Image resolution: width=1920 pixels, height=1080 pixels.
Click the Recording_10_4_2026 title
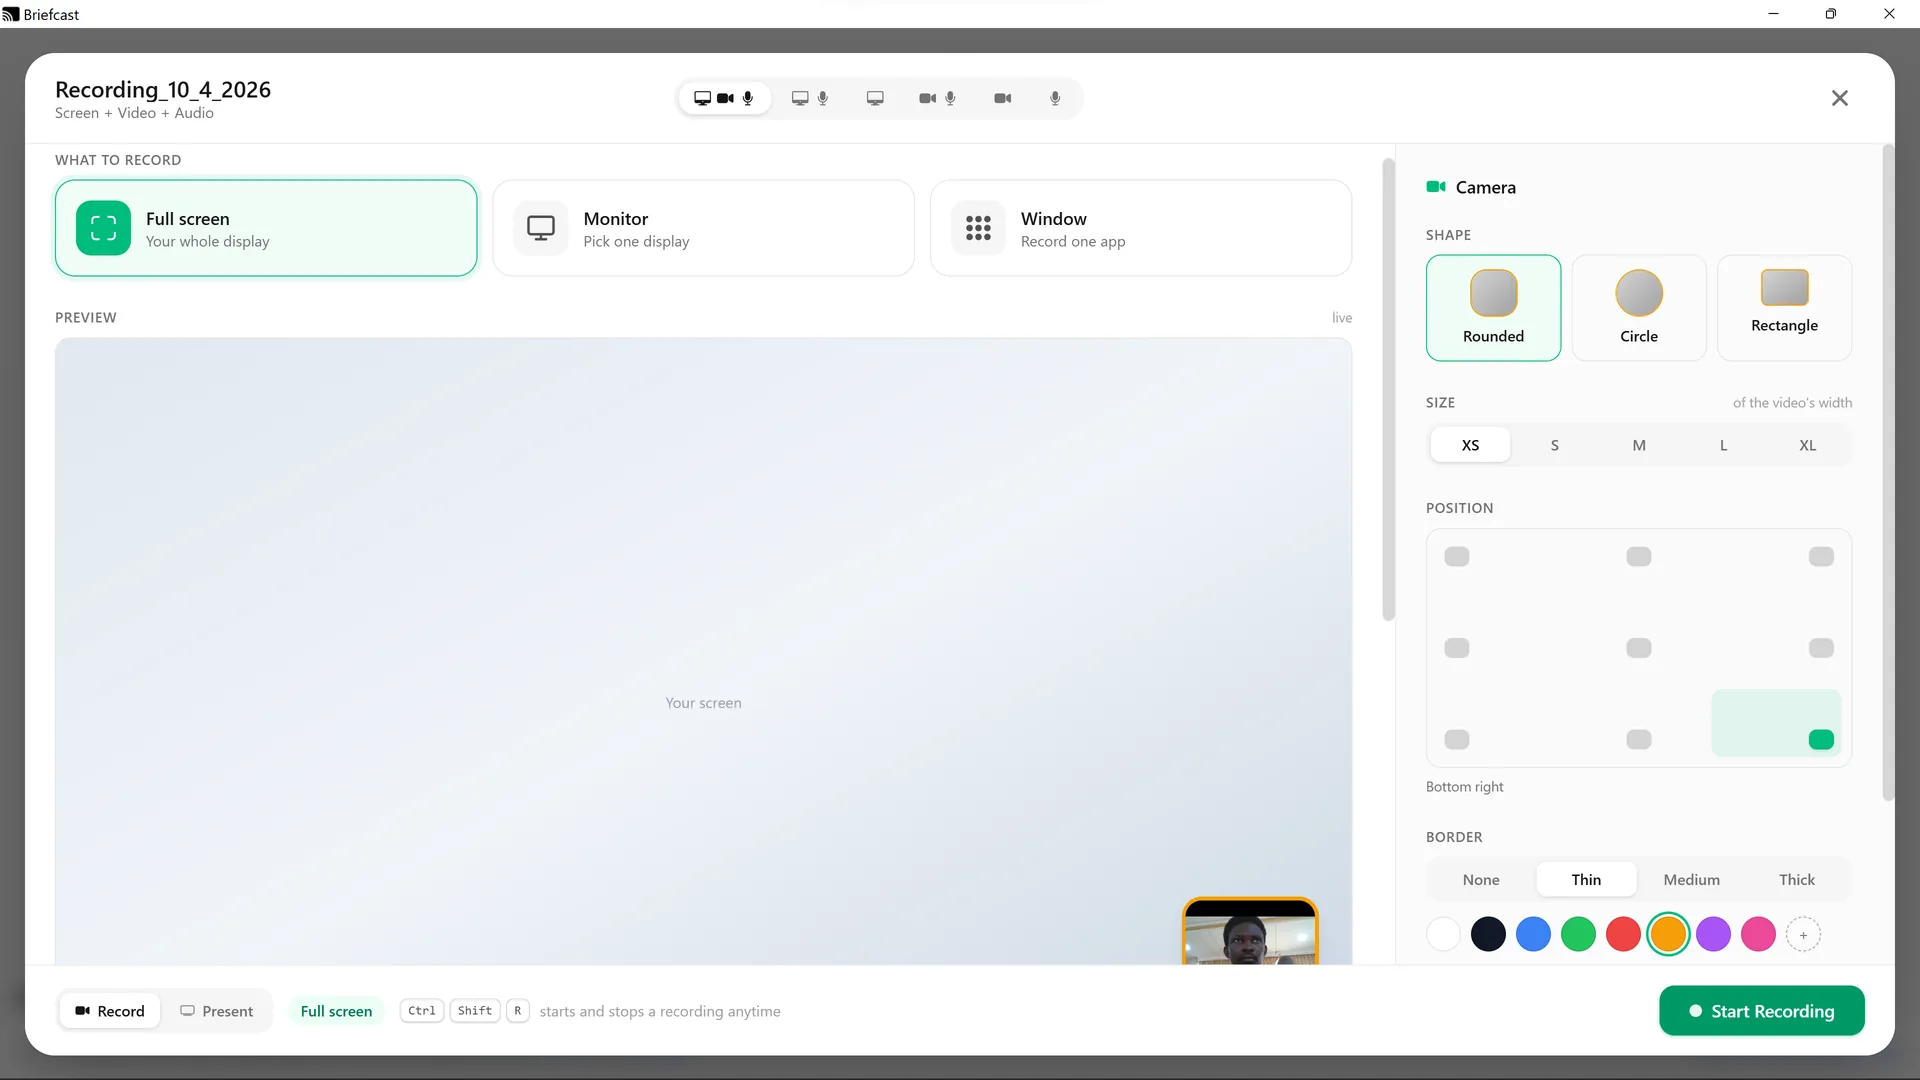pos(163,90)
